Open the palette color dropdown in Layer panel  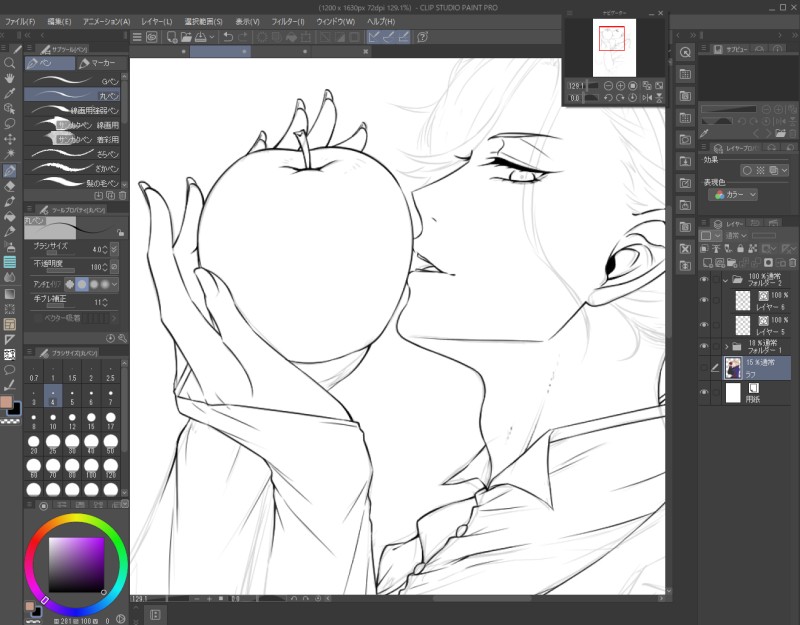tap(710, 235)
